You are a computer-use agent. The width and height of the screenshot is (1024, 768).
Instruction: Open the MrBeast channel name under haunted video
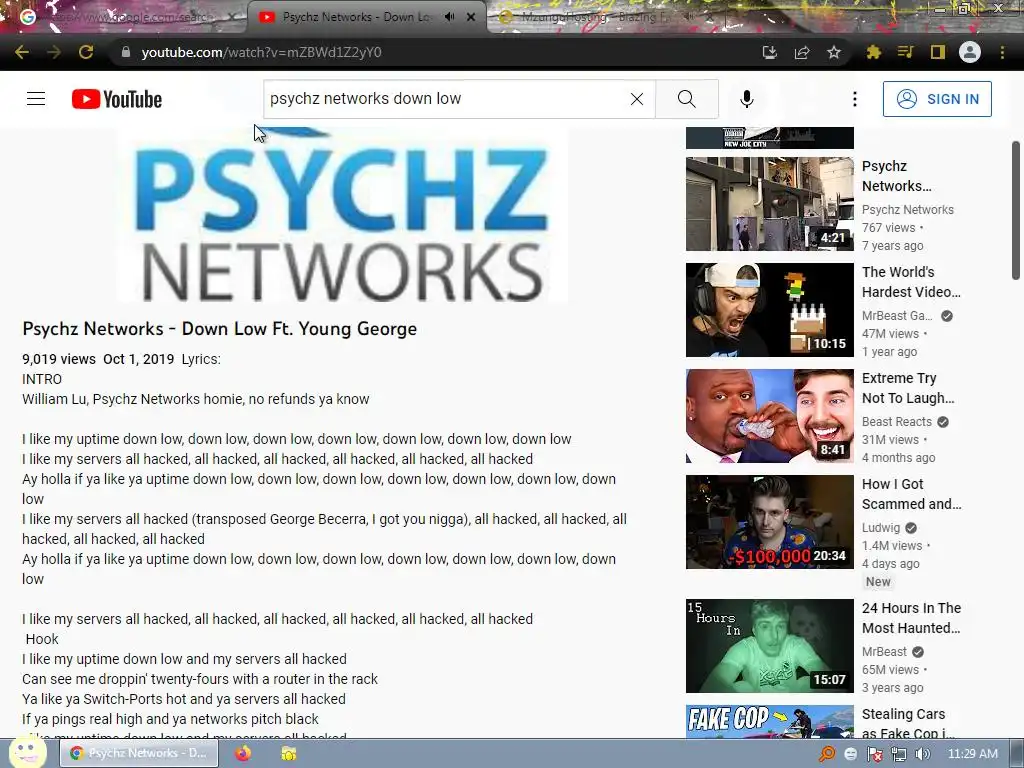pyautogui.click(x=884, y=652)
